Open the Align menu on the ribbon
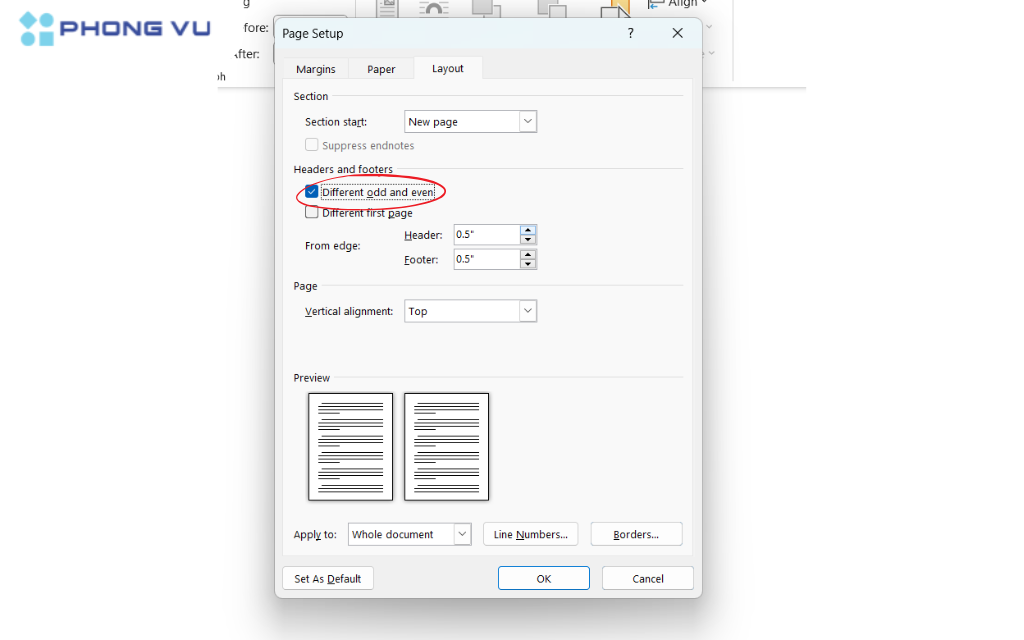This screenshot has width=1024, height=640. 677,4
